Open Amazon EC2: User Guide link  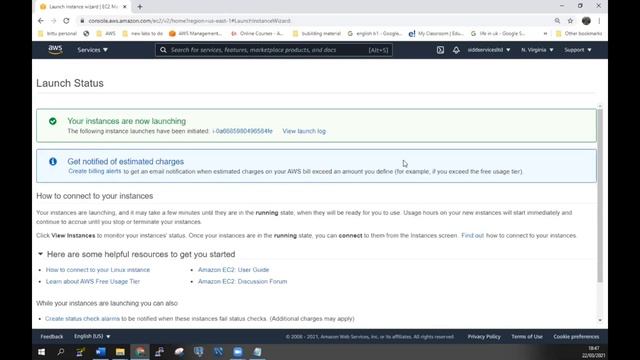click(x=233, y=270)
